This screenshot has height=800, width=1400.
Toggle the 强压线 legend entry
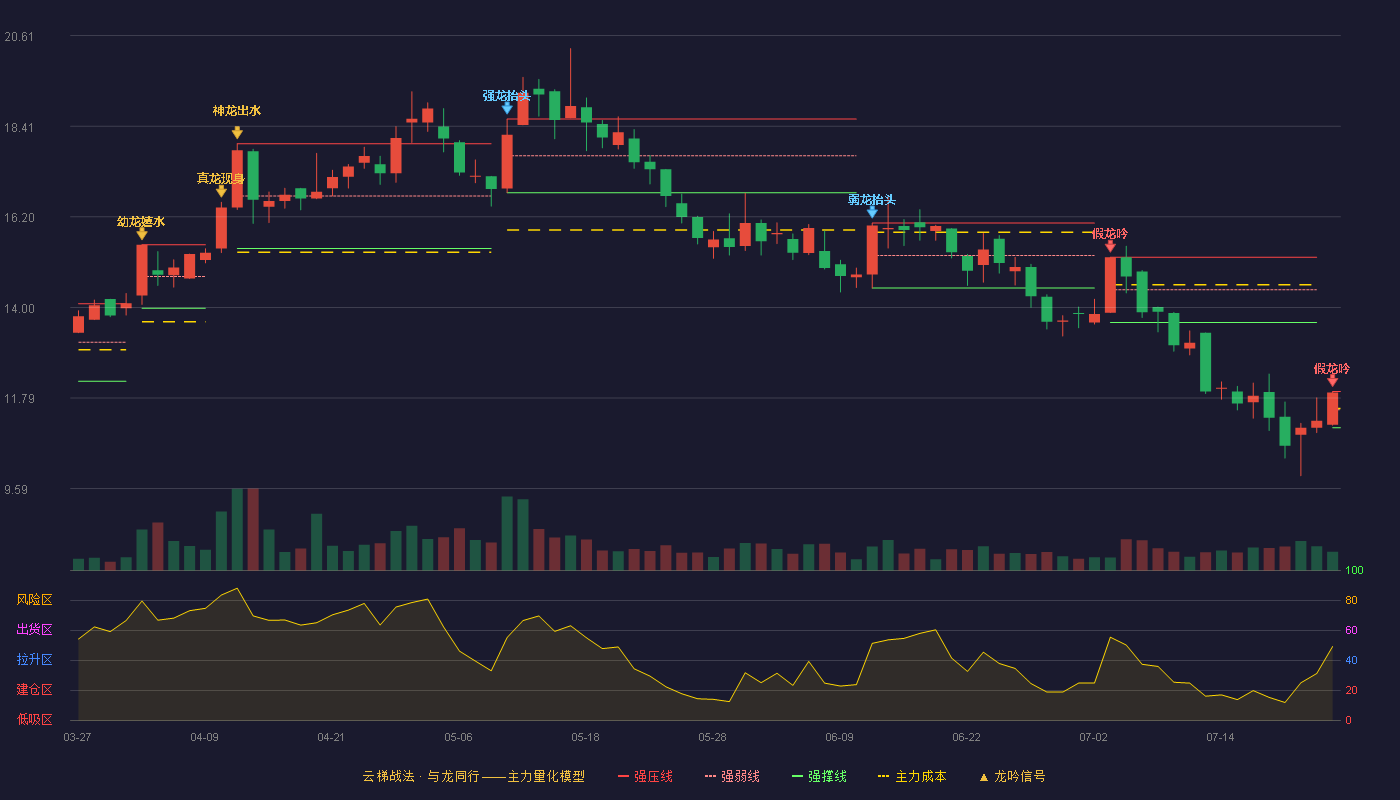(645, 776)
